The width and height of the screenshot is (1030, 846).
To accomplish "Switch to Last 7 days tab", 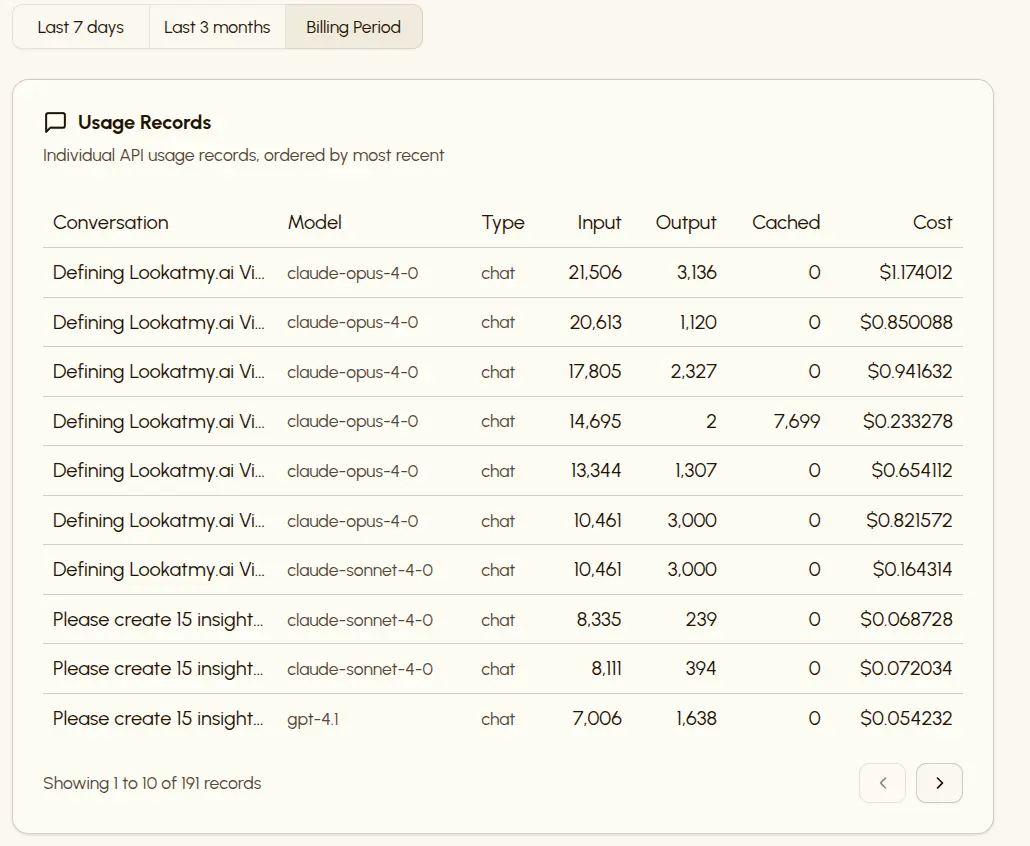I will tap(81, 27).
